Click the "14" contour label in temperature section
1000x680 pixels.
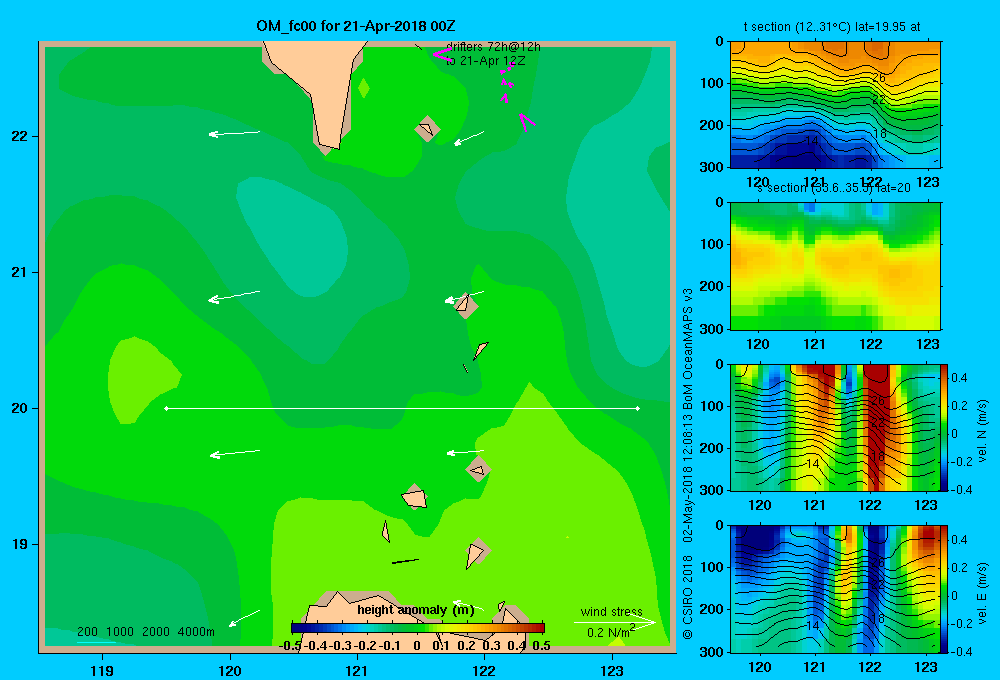point(811,141)
